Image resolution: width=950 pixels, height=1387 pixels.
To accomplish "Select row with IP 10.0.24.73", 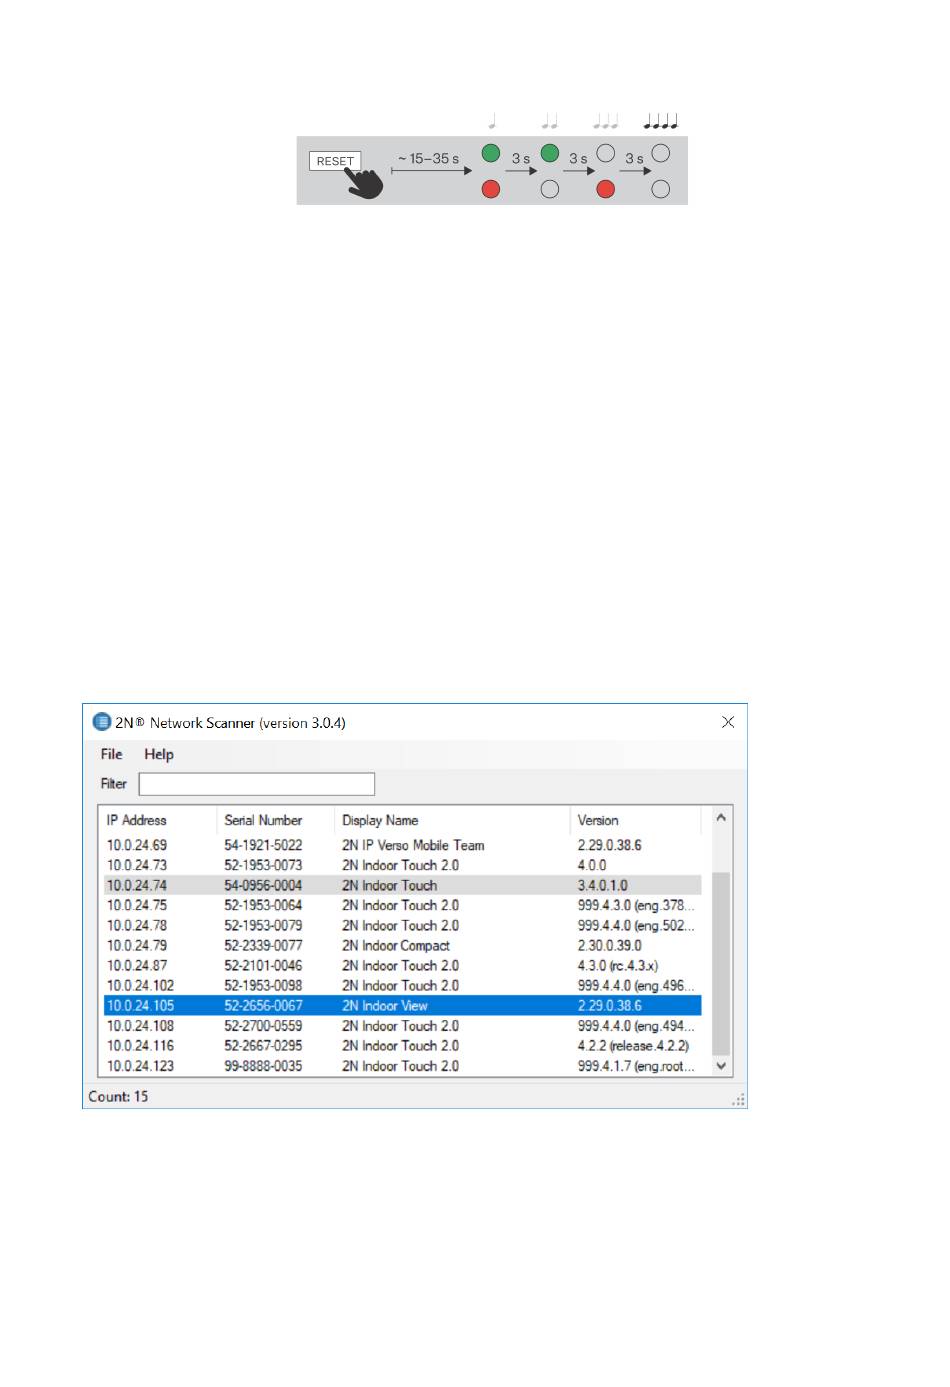I will pos(402,865).
